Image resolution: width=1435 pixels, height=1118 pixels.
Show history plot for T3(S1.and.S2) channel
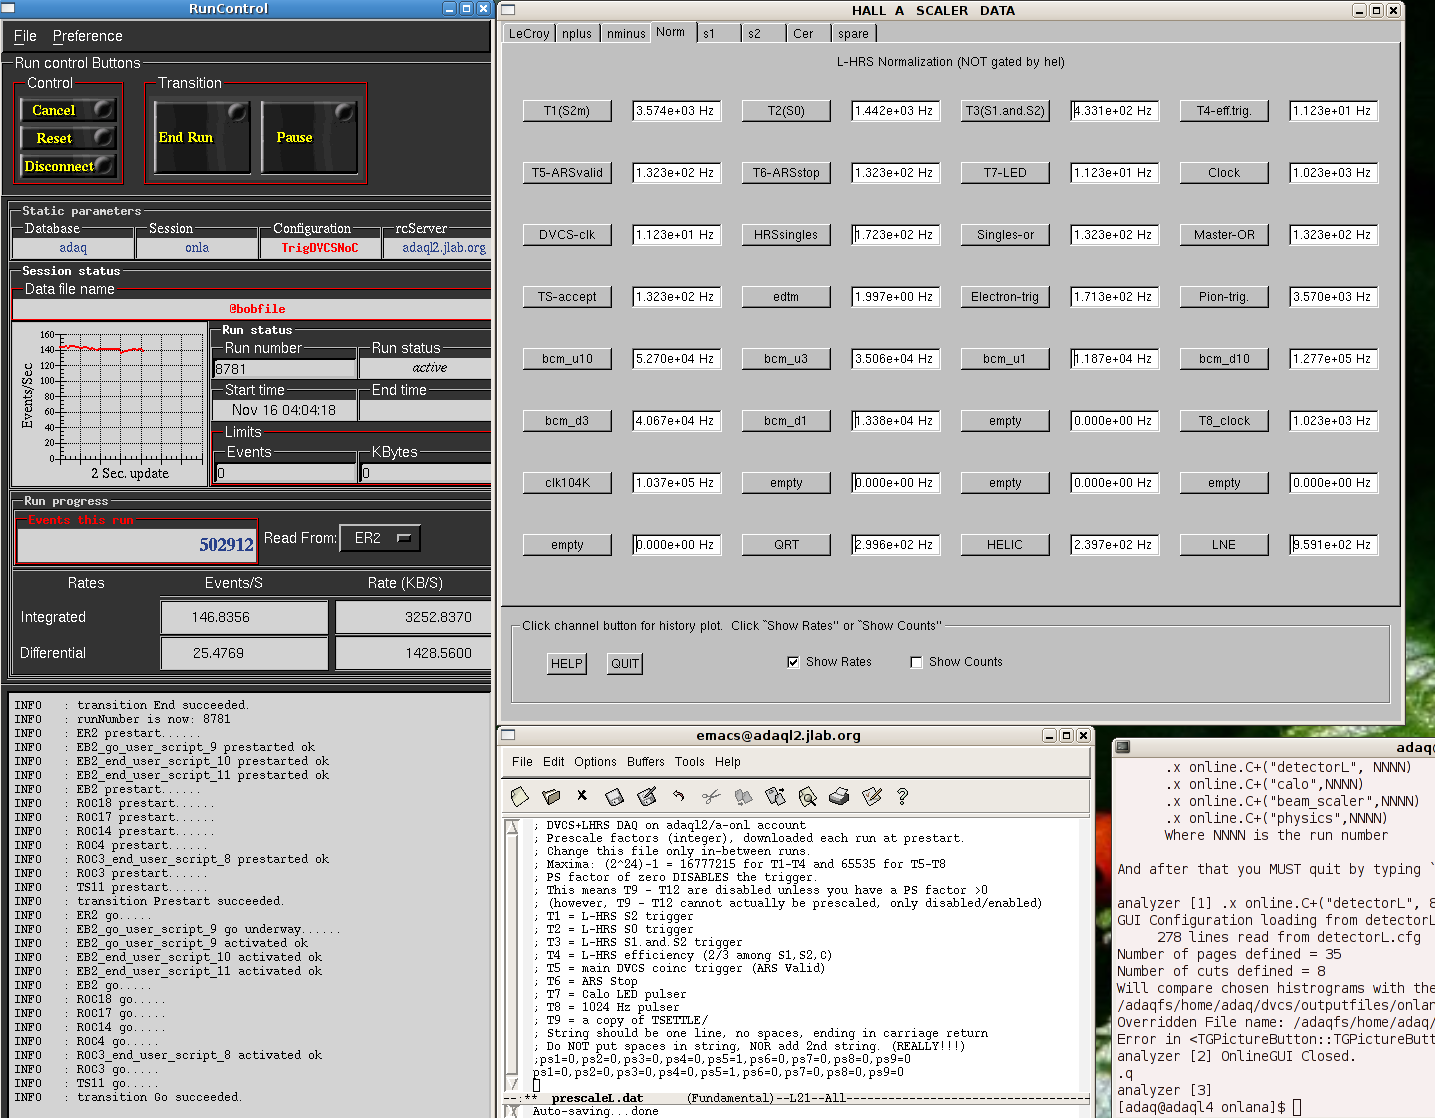(1005, 111)
